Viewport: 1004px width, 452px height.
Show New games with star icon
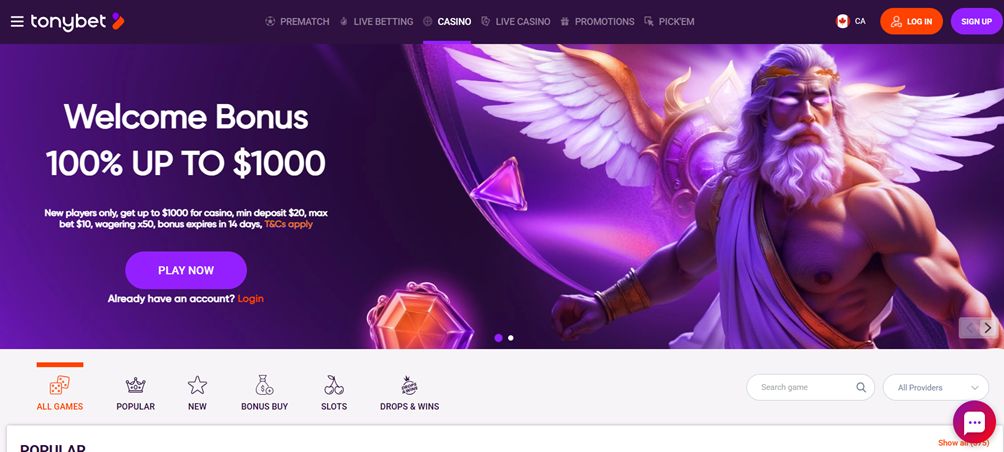197,385
